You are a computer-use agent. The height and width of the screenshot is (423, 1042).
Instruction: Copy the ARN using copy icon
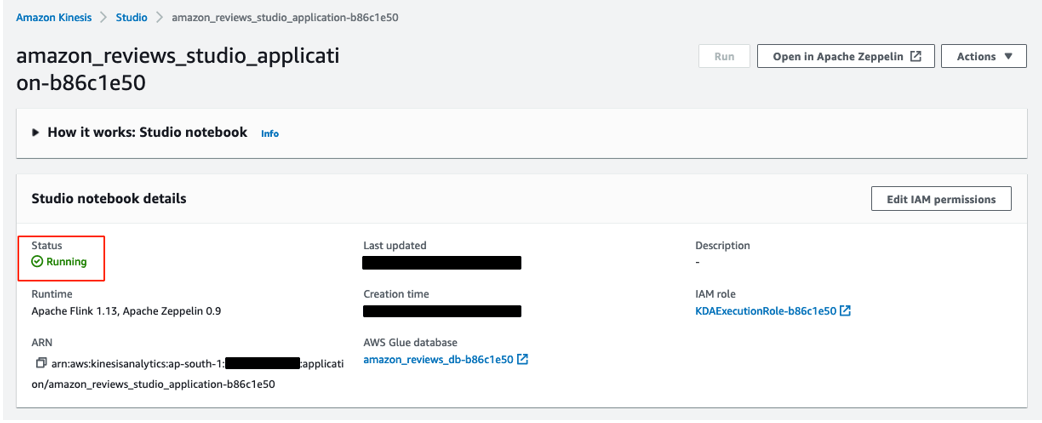[41, 363]
